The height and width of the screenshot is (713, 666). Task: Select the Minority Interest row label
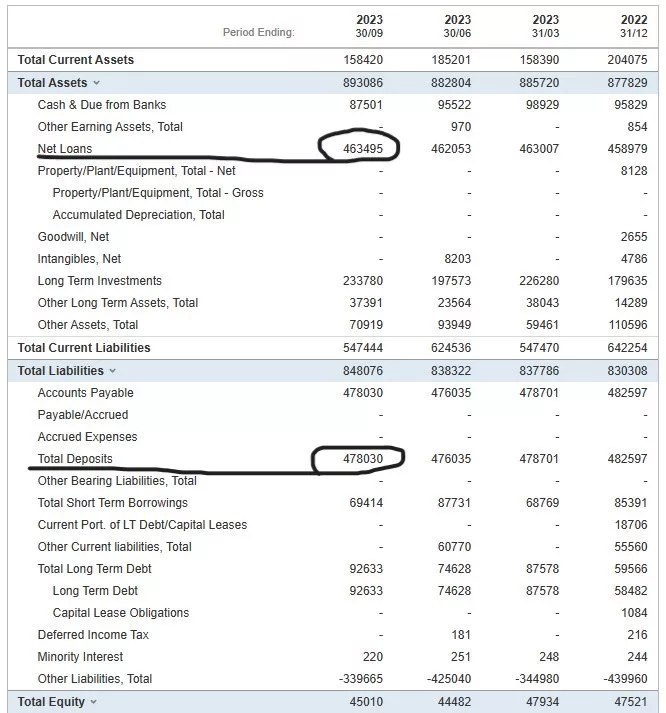(x=80, y=657)
